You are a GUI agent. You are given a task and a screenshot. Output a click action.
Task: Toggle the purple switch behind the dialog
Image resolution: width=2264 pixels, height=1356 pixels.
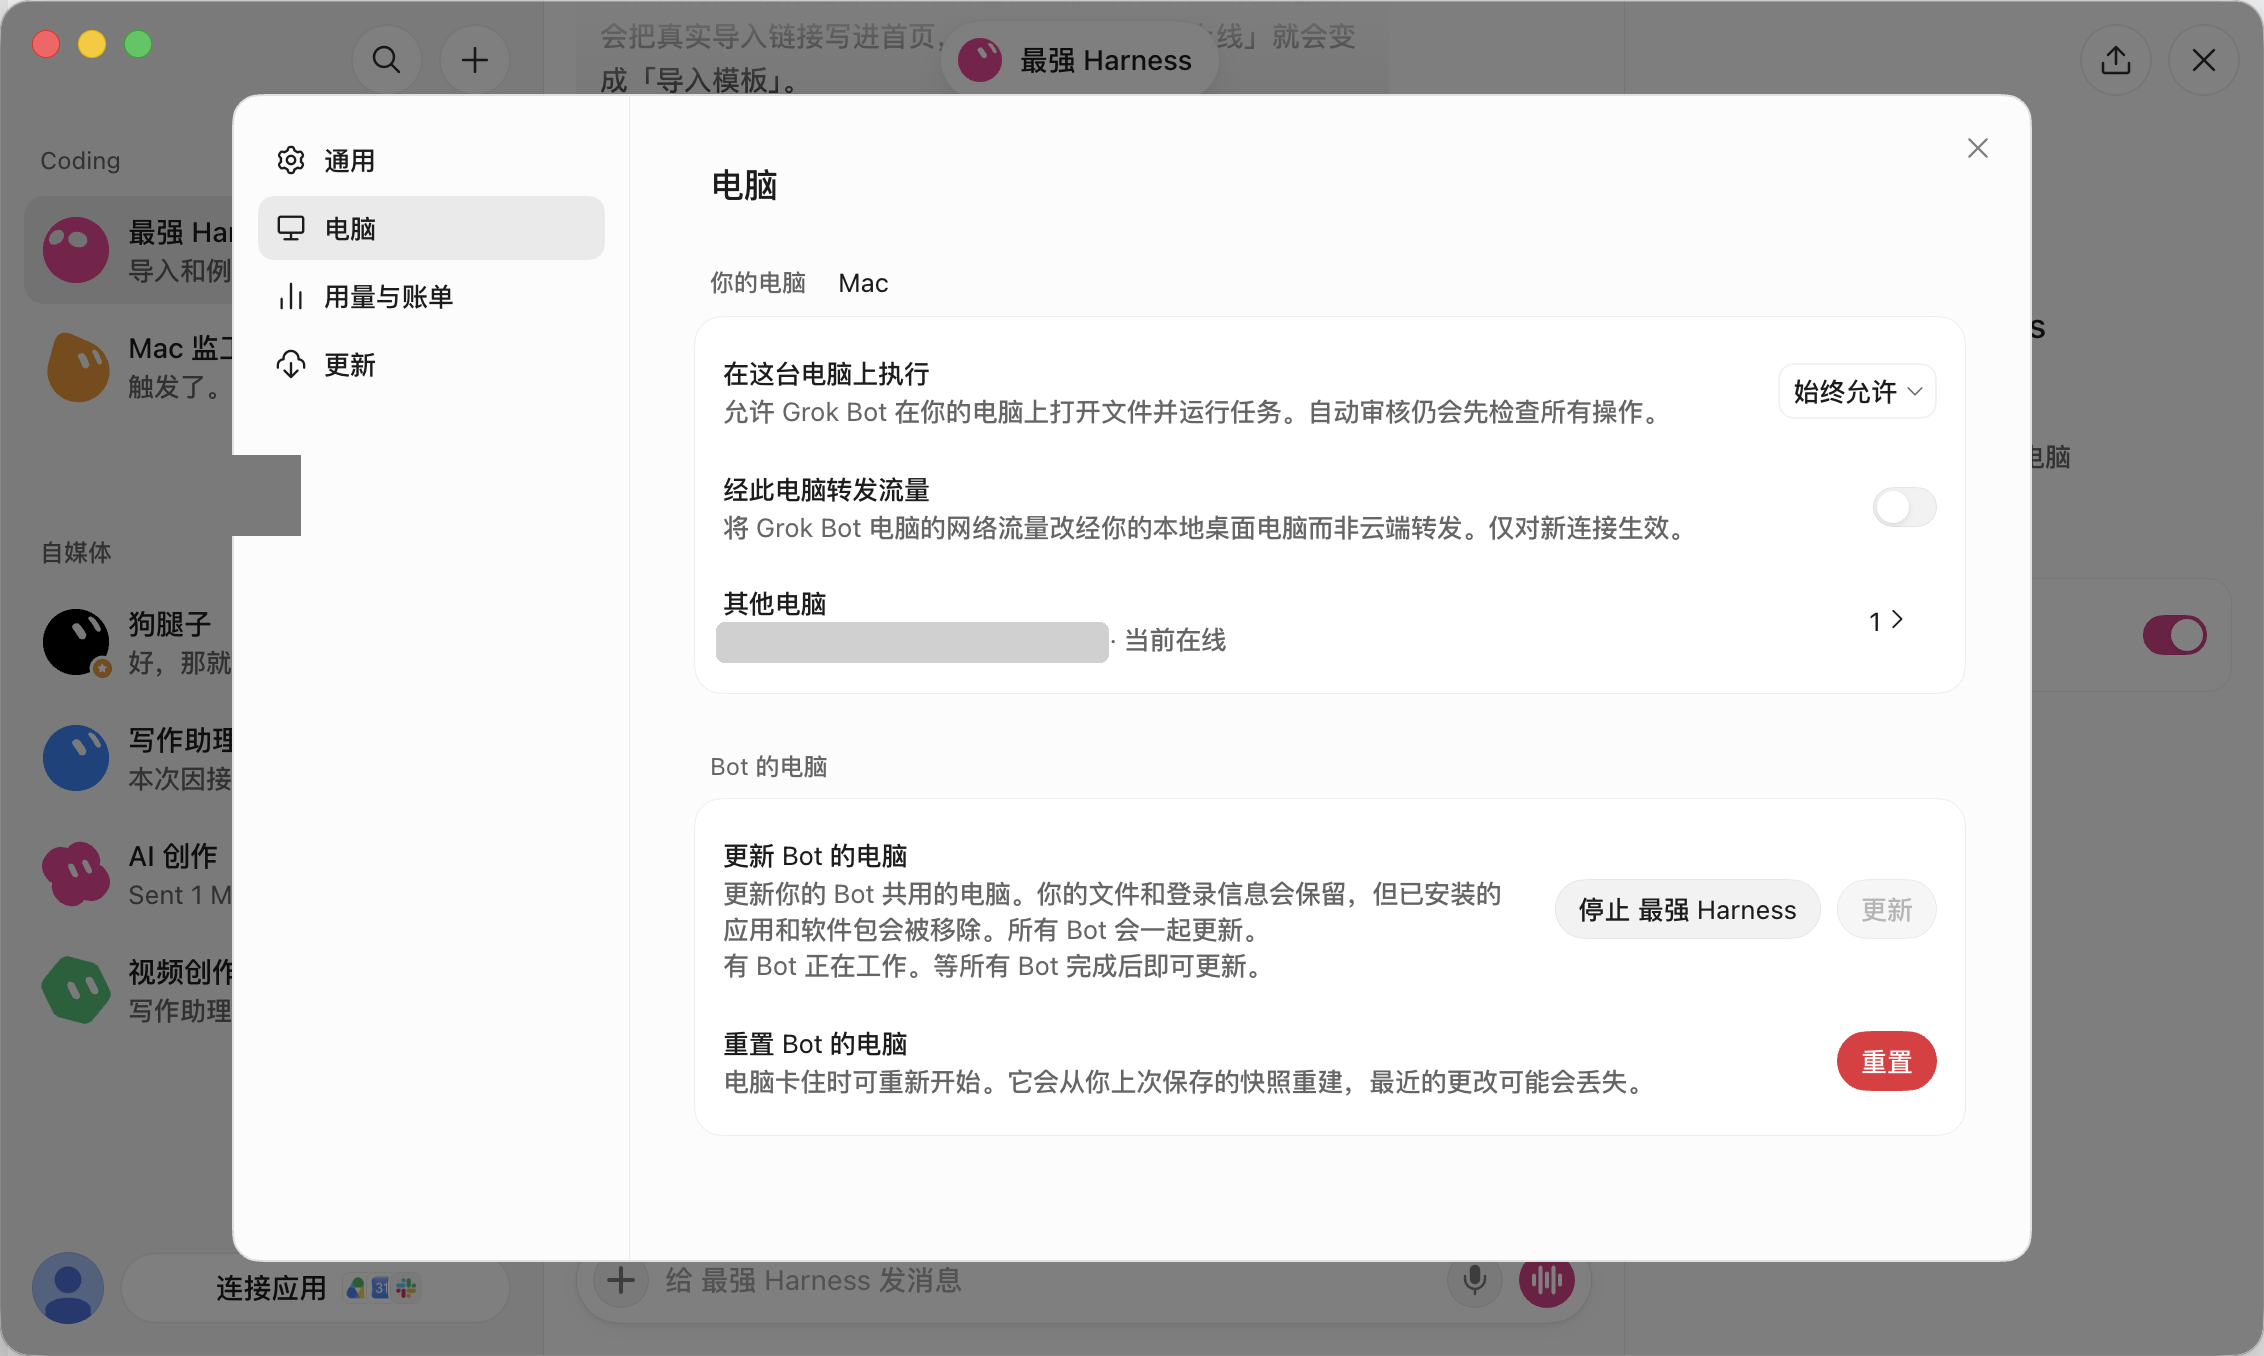pyautogui.click(x=2174, y=635)
